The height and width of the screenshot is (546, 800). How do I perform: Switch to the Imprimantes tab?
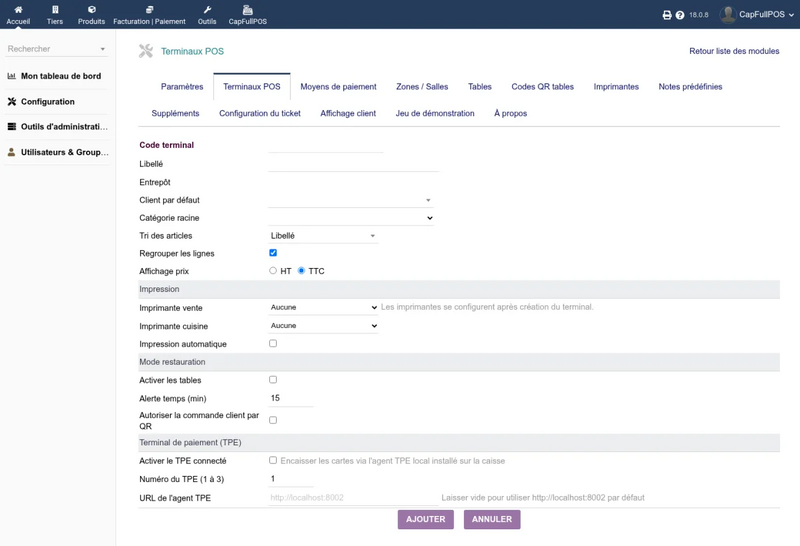[616, 87]
